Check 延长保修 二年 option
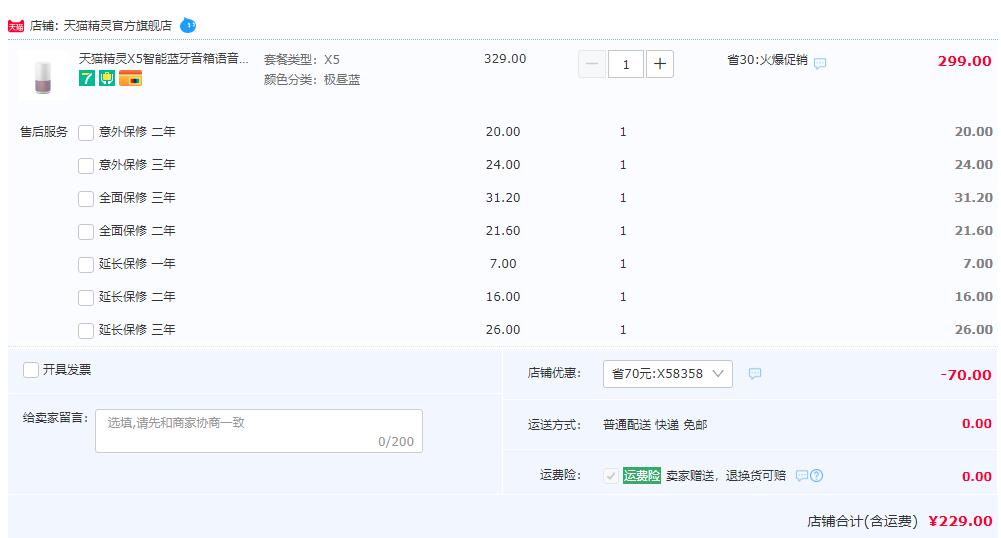This screenshot has width=1001, height=538. (86, 297)
